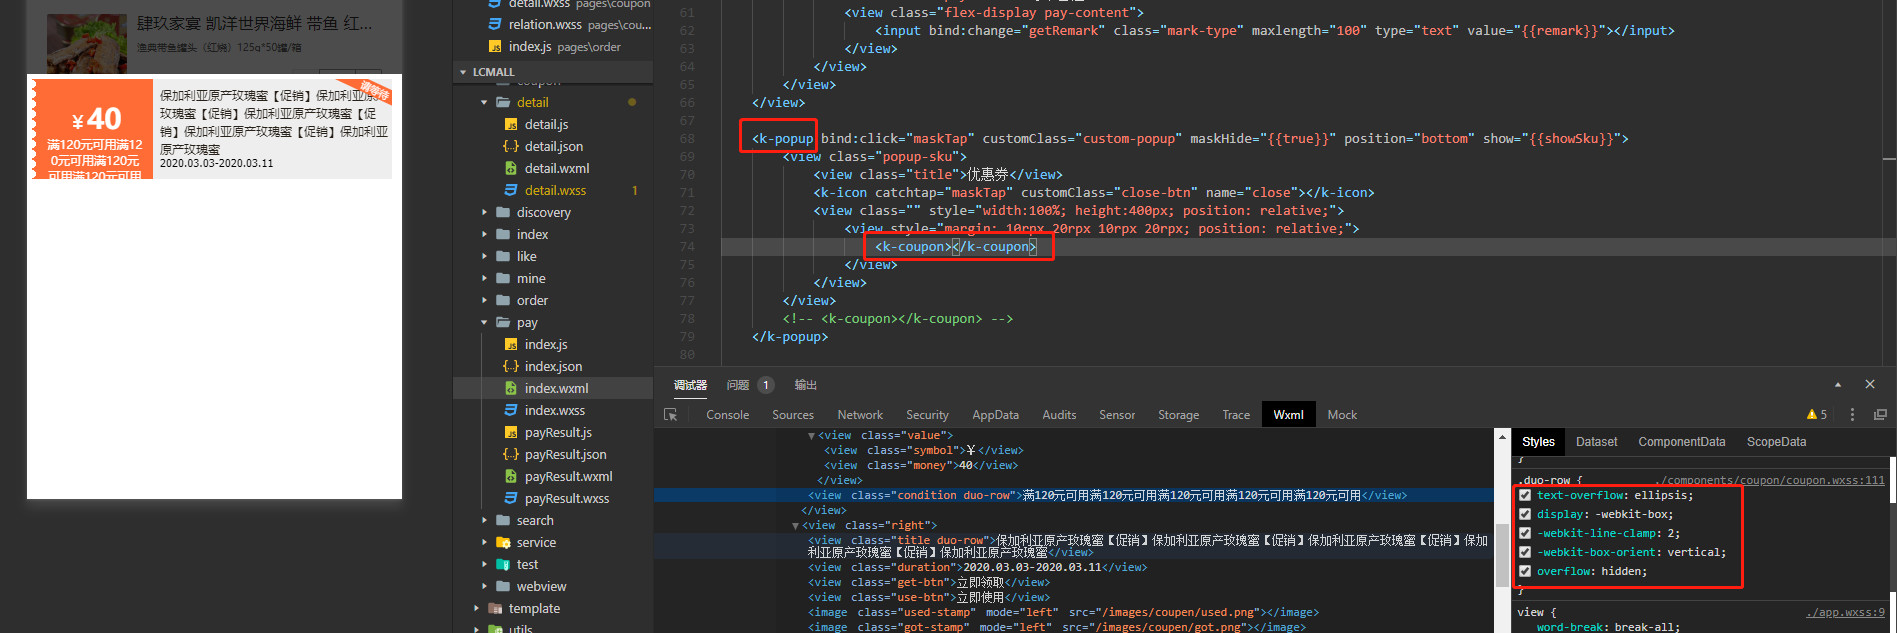Screen dimensions: 1897x633
Task: Follow the coupon.wxss:111 source link
Action: click(1771, 480)
